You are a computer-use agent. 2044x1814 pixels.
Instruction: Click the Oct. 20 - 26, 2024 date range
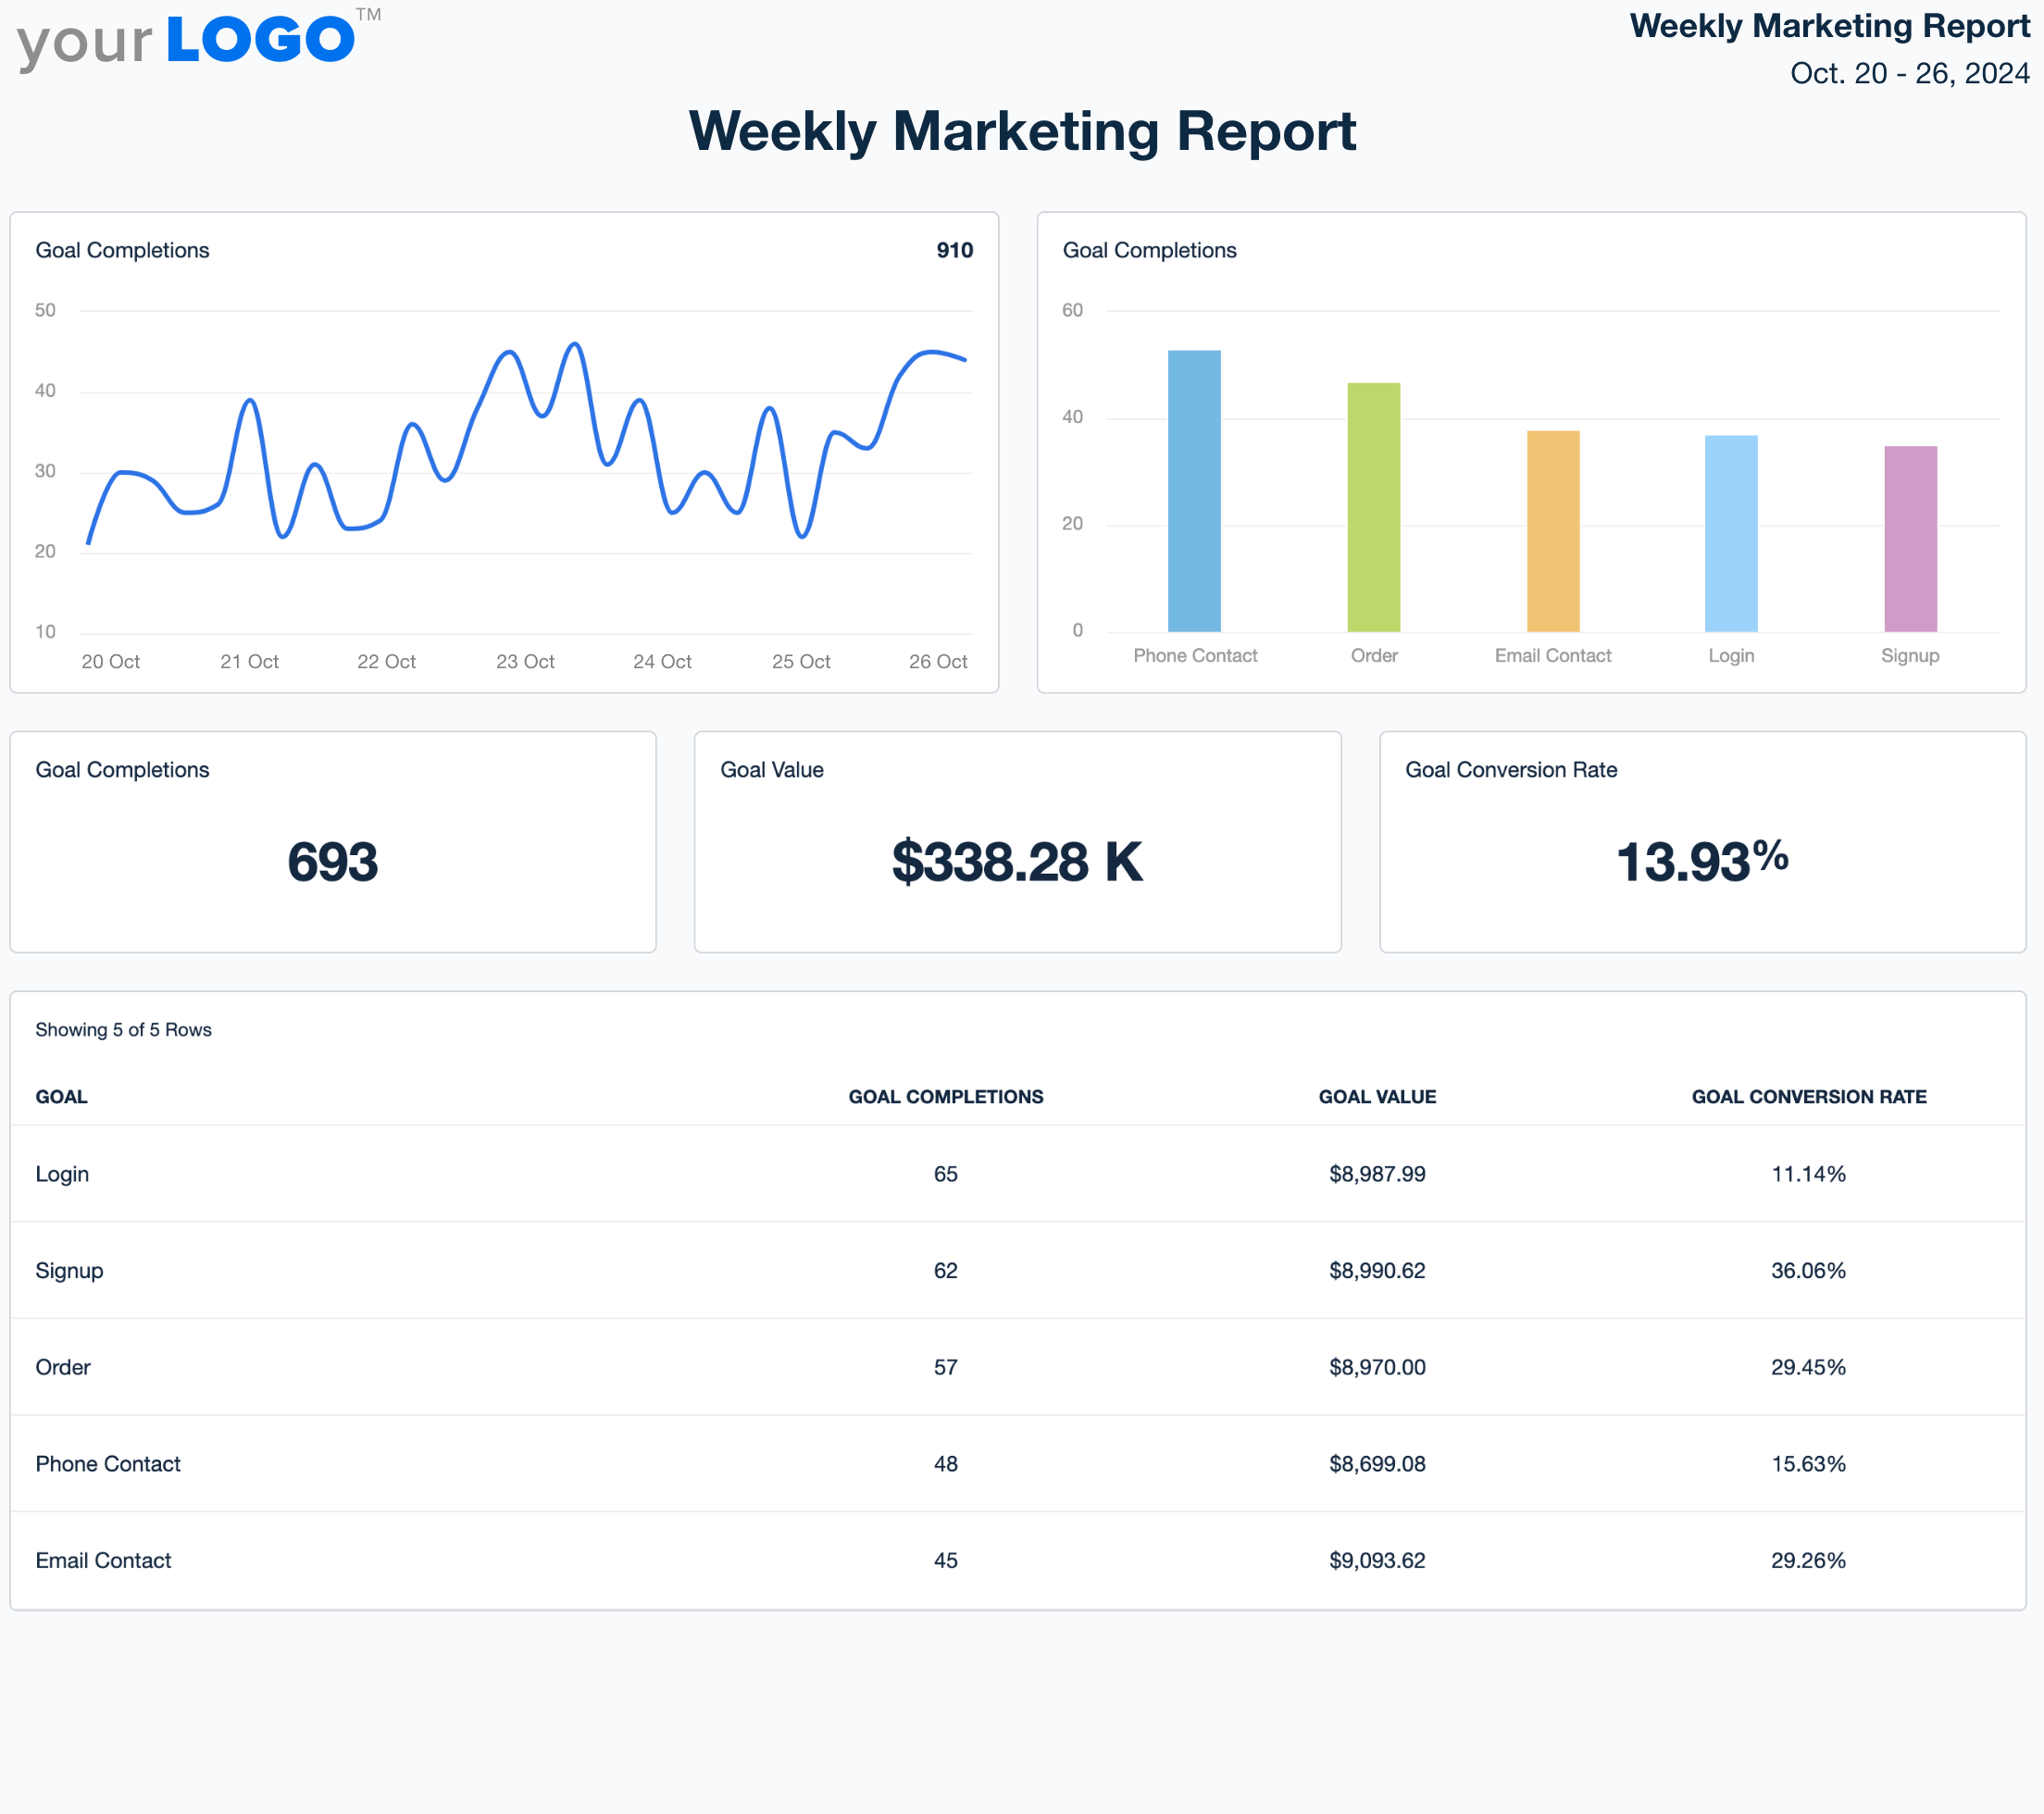(x=1909, y=73)
